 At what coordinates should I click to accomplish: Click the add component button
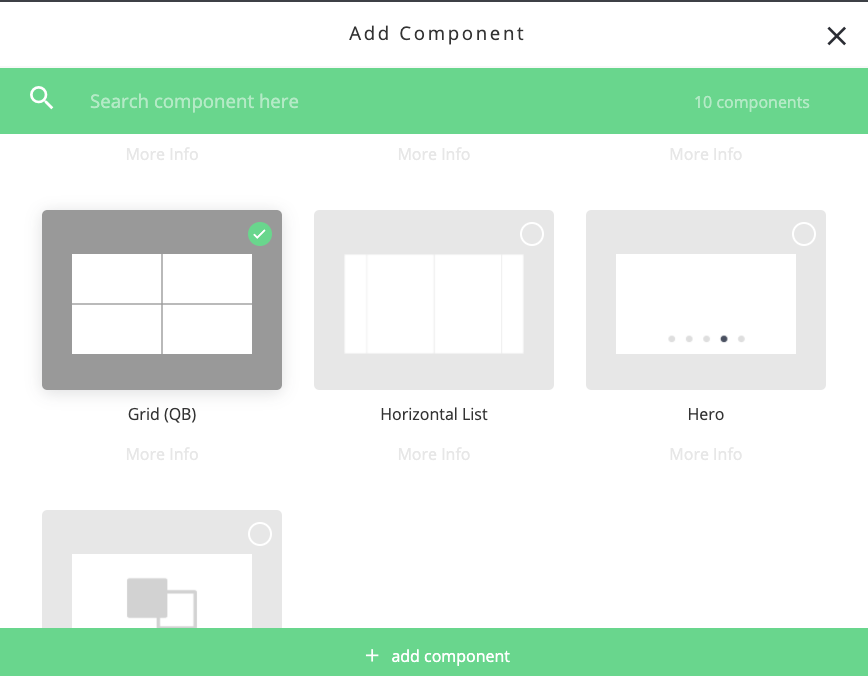pos(434,652)
